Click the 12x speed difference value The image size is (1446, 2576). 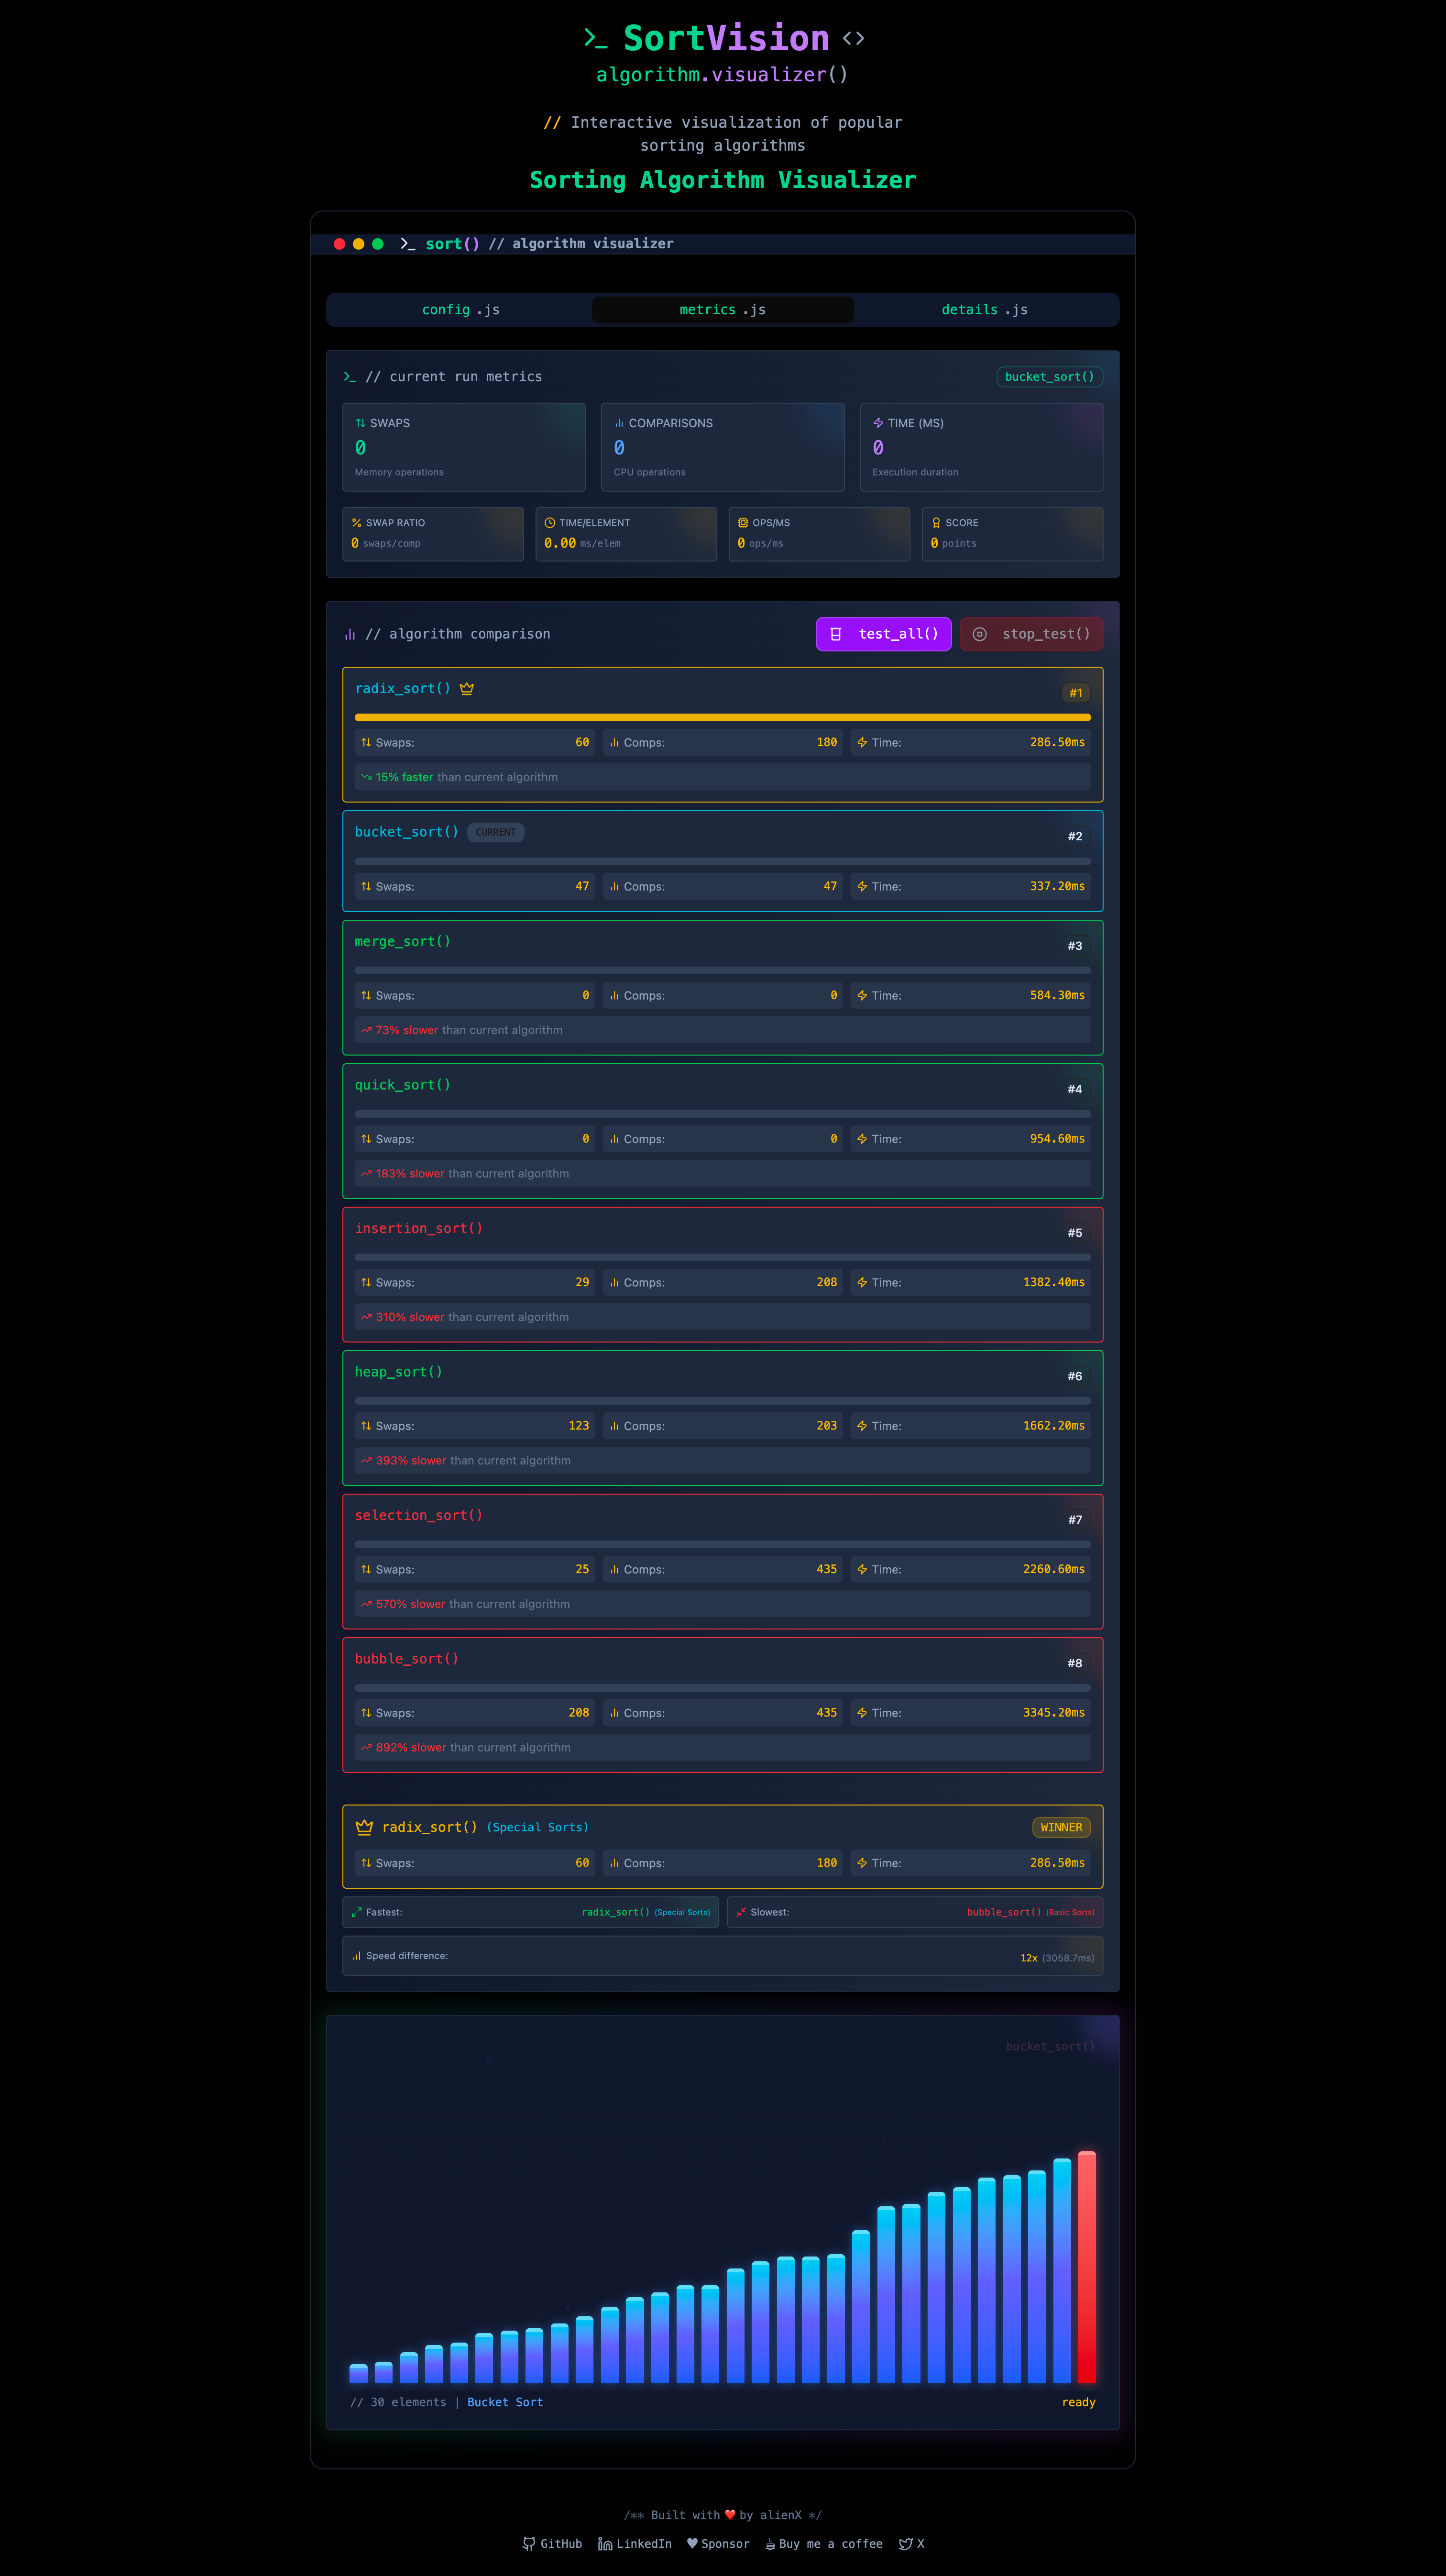[1029, 1958]
